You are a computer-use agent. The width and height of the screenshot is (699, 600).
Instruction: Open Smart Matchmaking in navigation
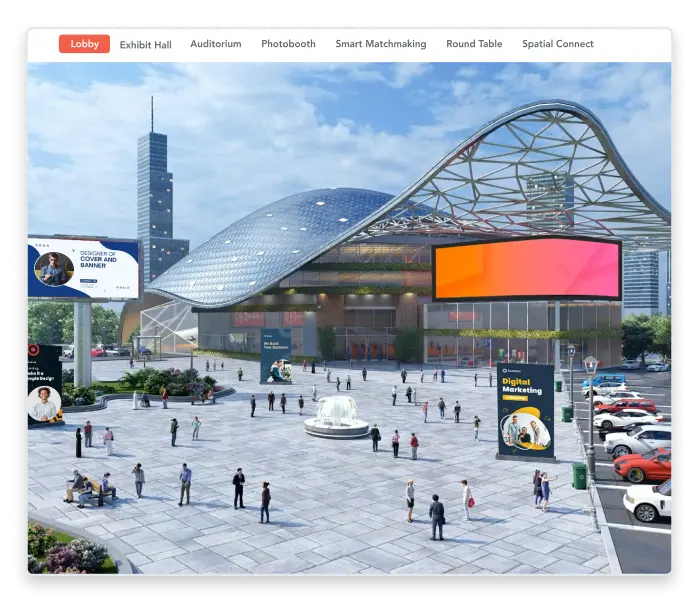click(x=380, y=44)
